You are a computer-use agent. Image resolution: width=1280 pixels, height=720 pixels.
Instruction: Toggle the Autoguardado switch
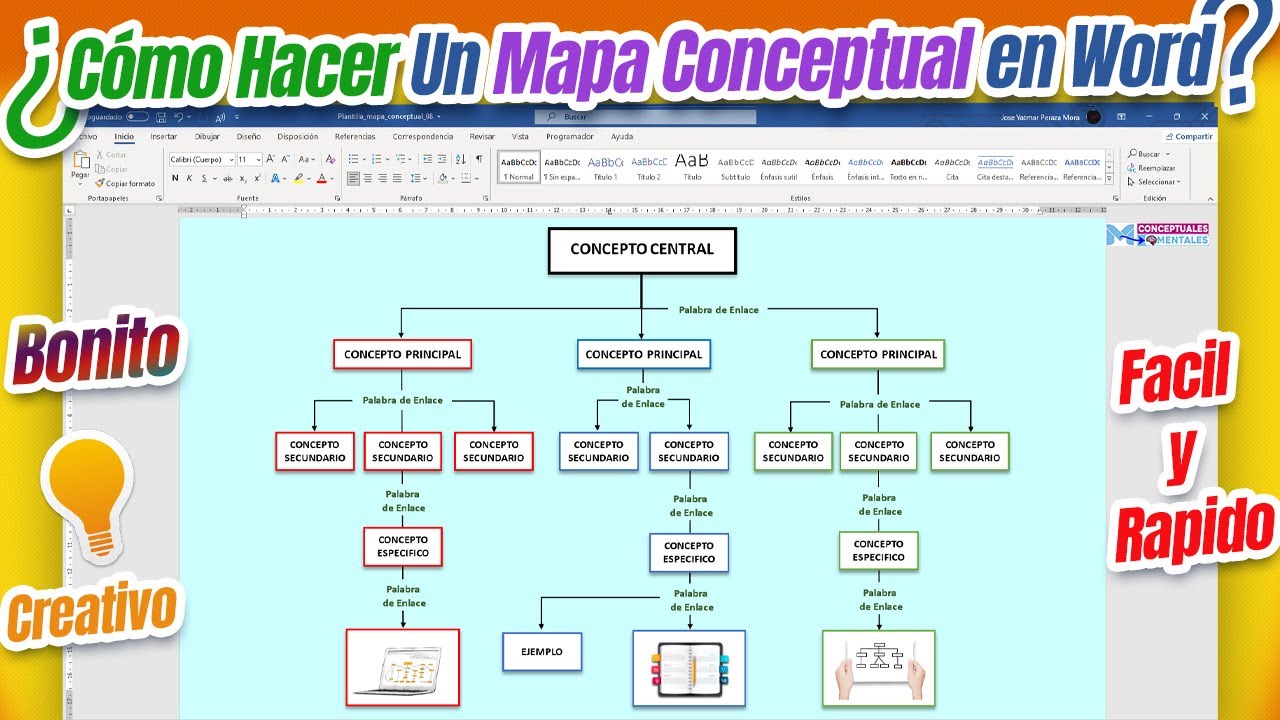(x=137, y=117)
